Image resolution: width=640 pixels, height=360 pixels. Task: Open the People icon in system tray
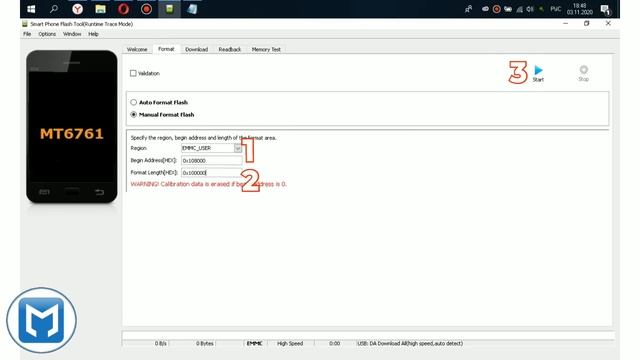pos(469,9)
